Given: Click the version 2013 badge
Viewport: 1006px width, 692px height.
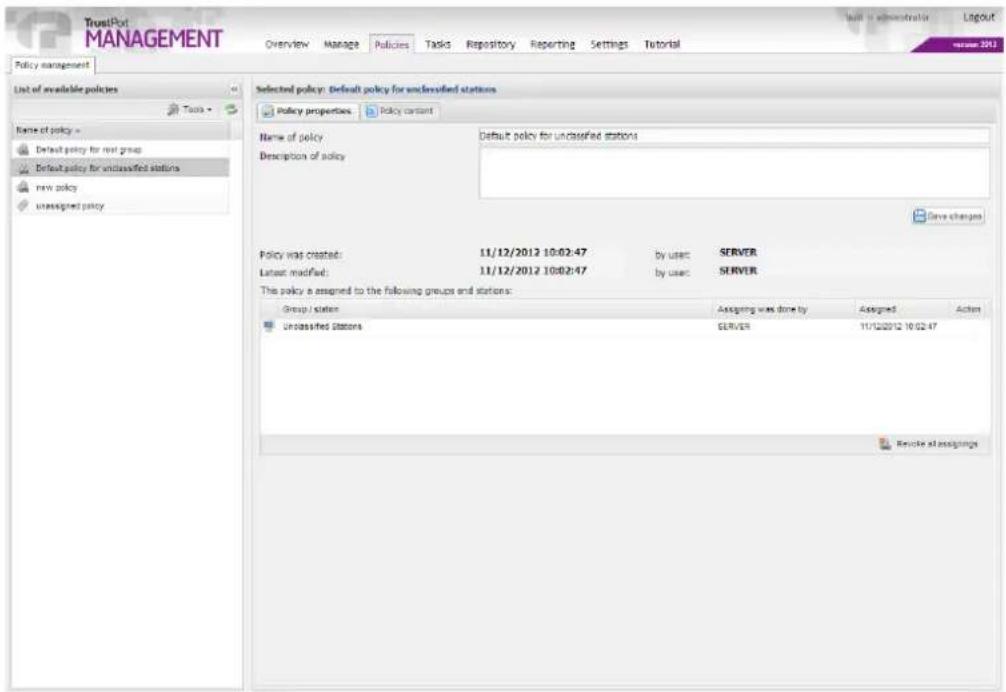Looking at the screenshot, I should 959,45.
